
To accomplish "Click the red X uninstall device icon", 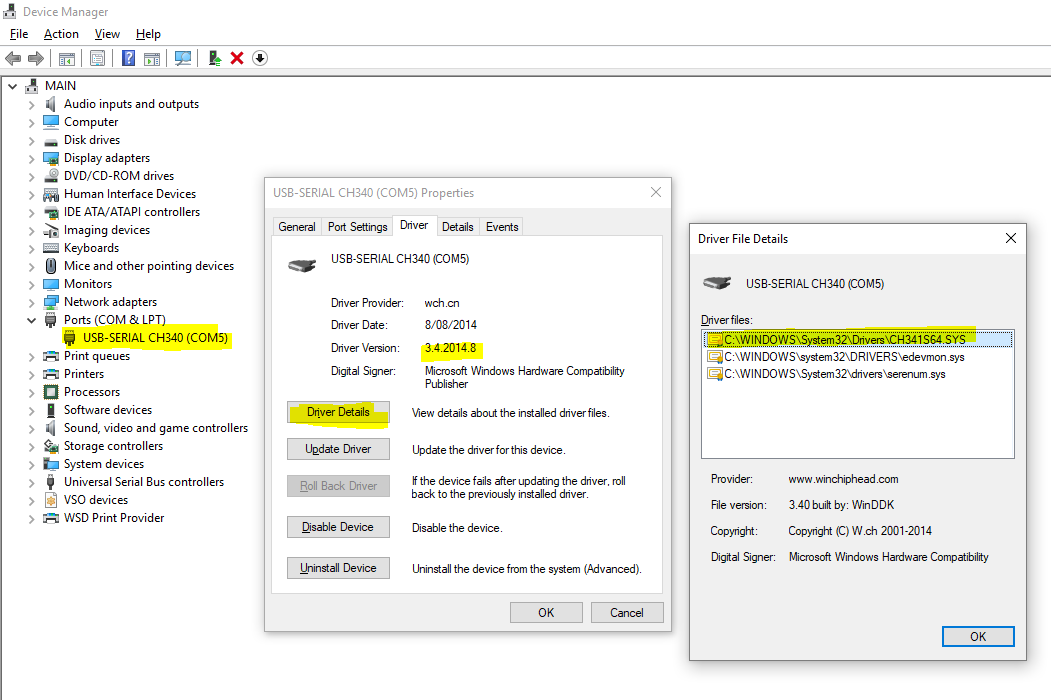I will 237,58.
